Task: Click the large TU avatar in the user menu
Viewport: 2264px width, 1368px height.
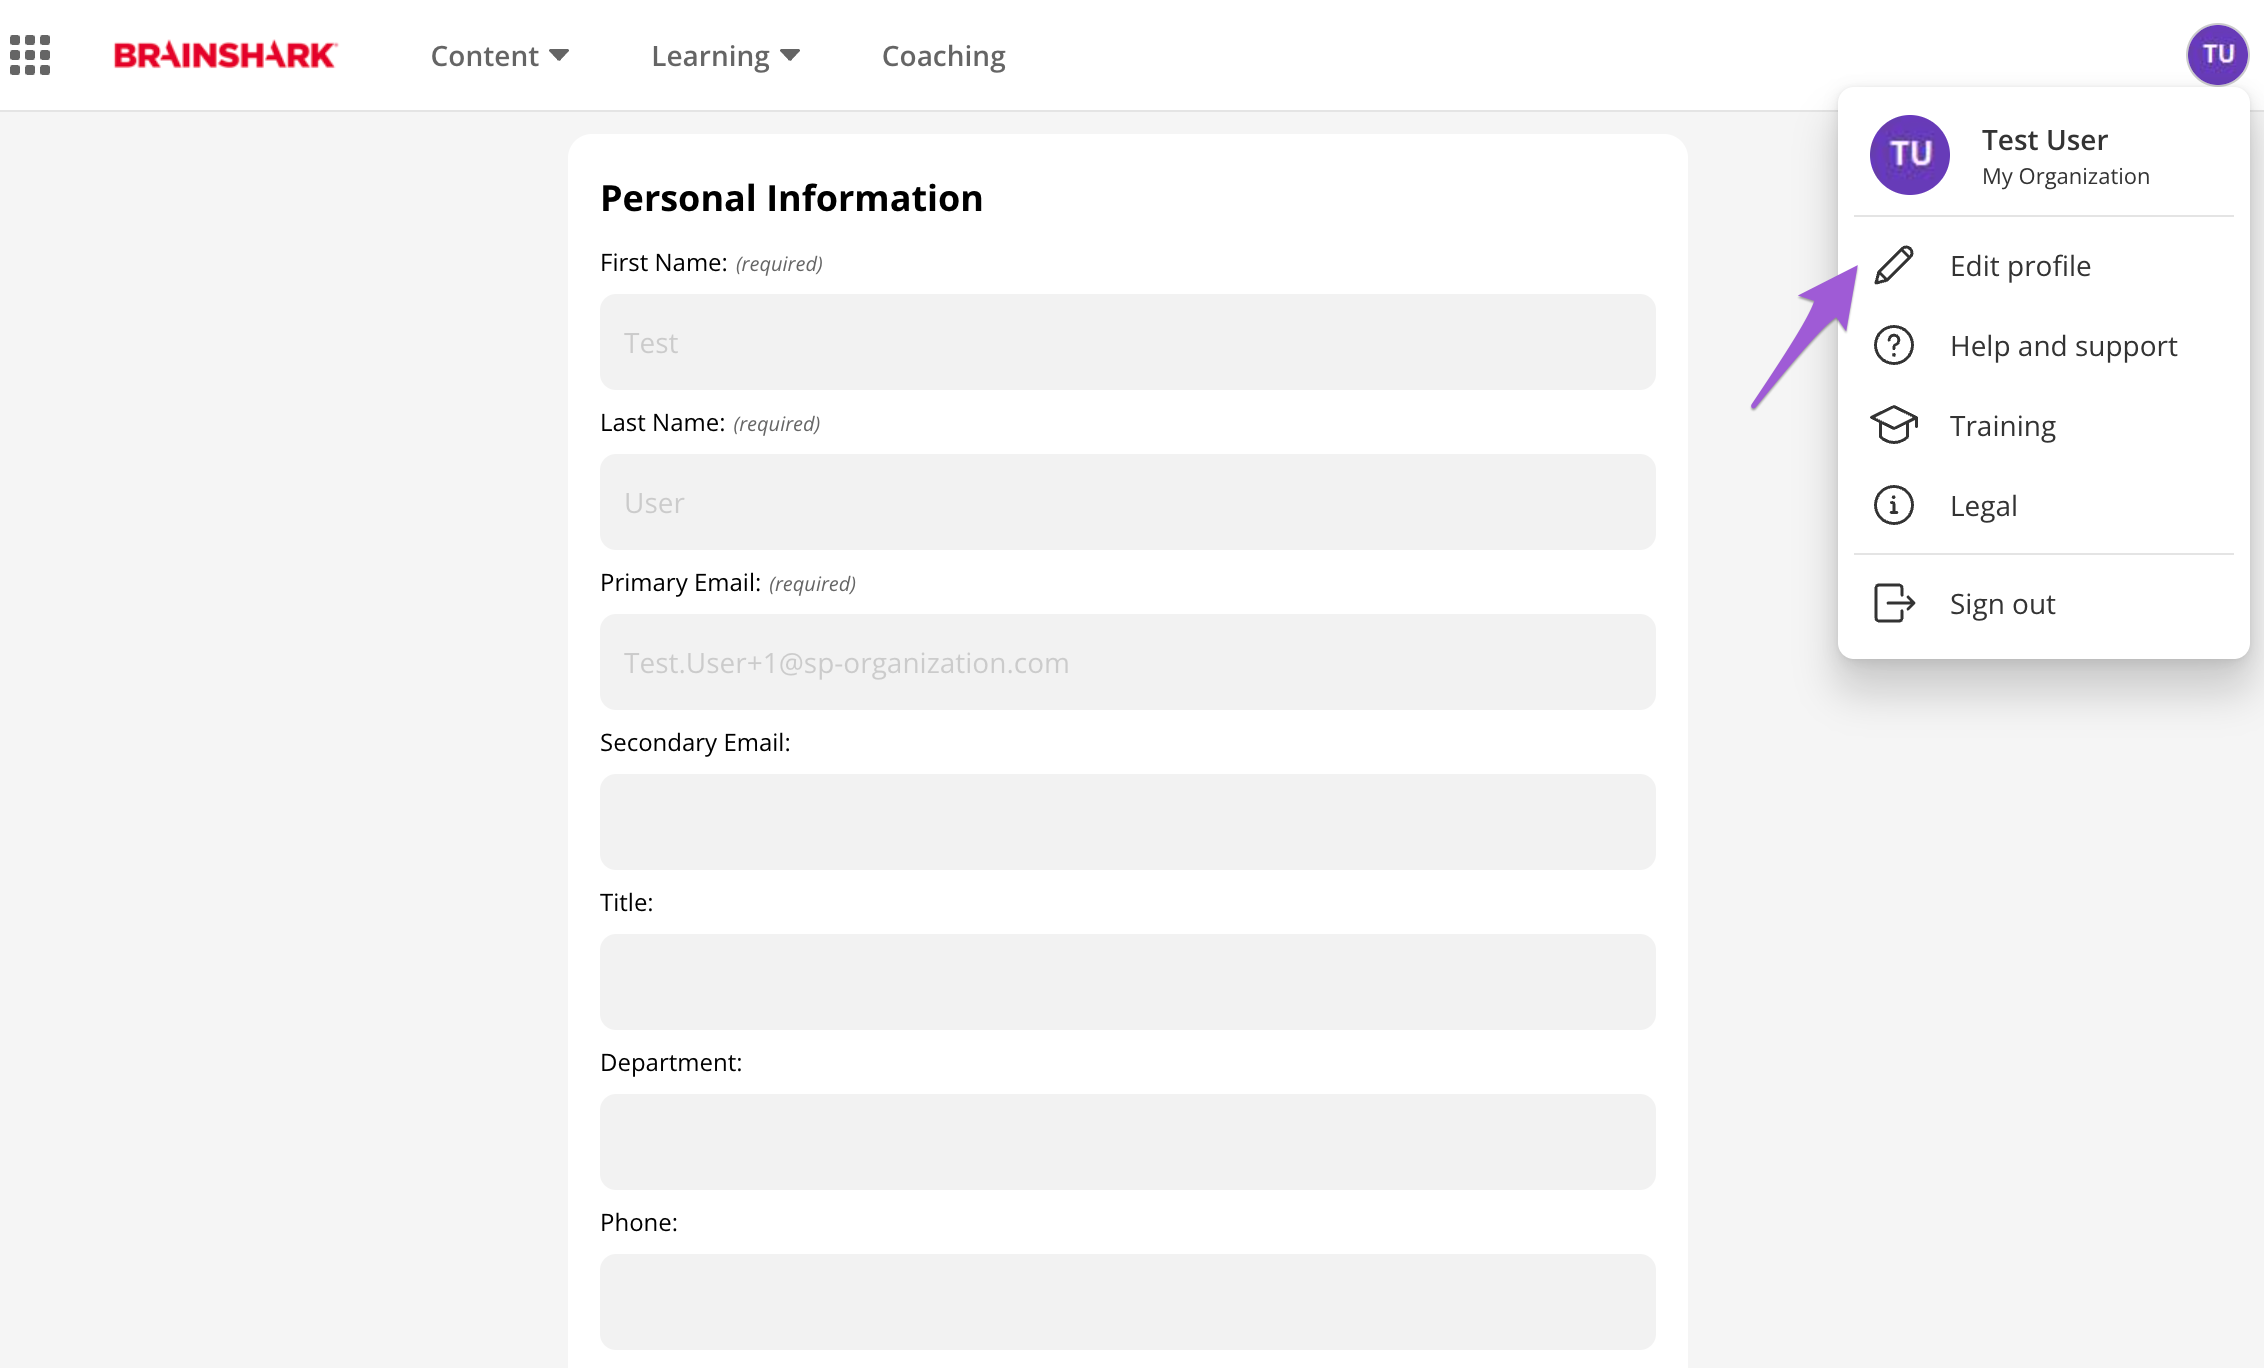Action: tap(1909, 155)
